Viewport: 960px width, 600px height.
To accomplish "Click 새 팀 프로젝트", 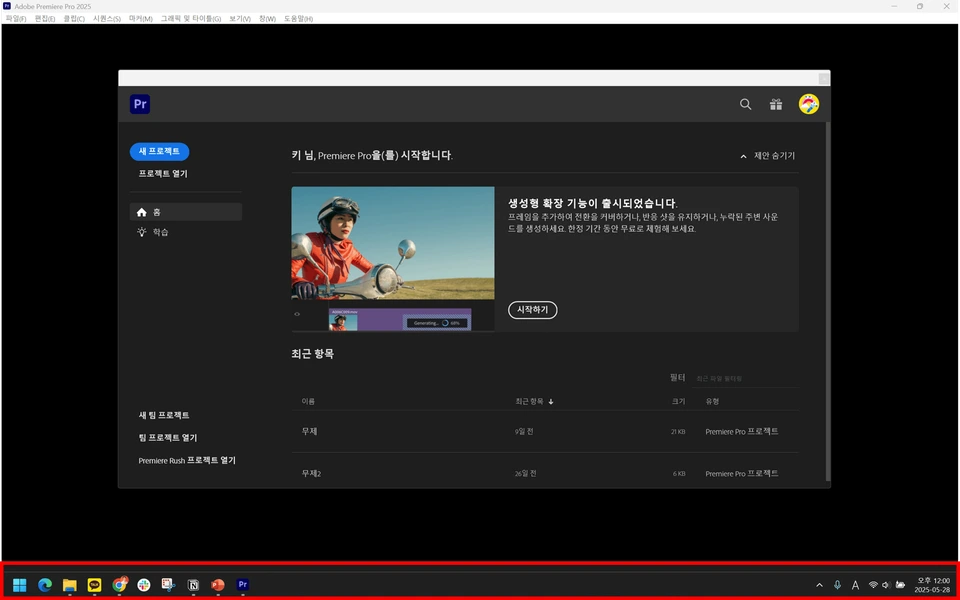I will (163, 415).
